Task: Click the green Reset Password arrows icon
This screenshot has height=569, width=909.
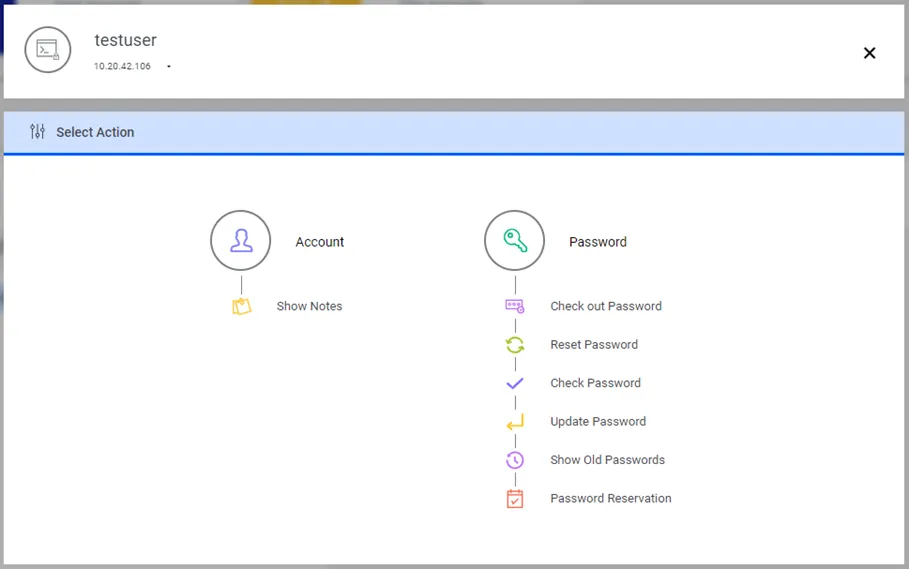Action: (515, 345)
